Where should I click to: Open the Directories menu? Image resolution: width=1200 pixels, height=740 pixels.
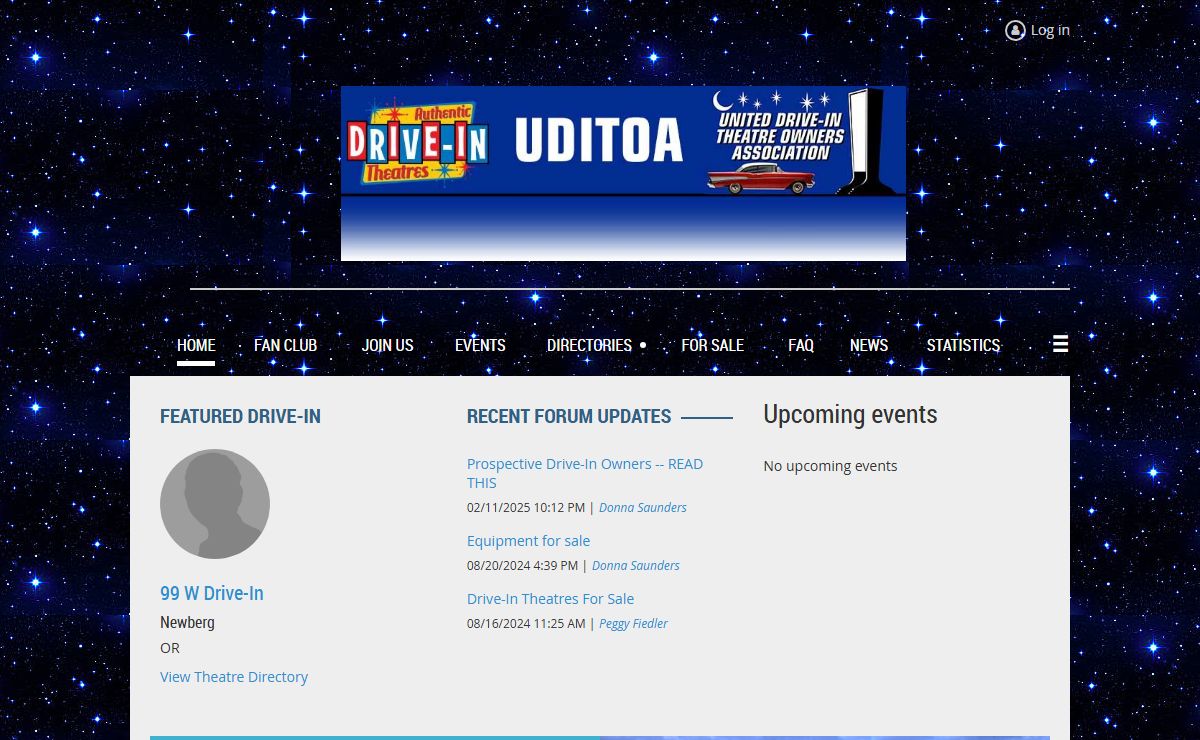point(589,345)
